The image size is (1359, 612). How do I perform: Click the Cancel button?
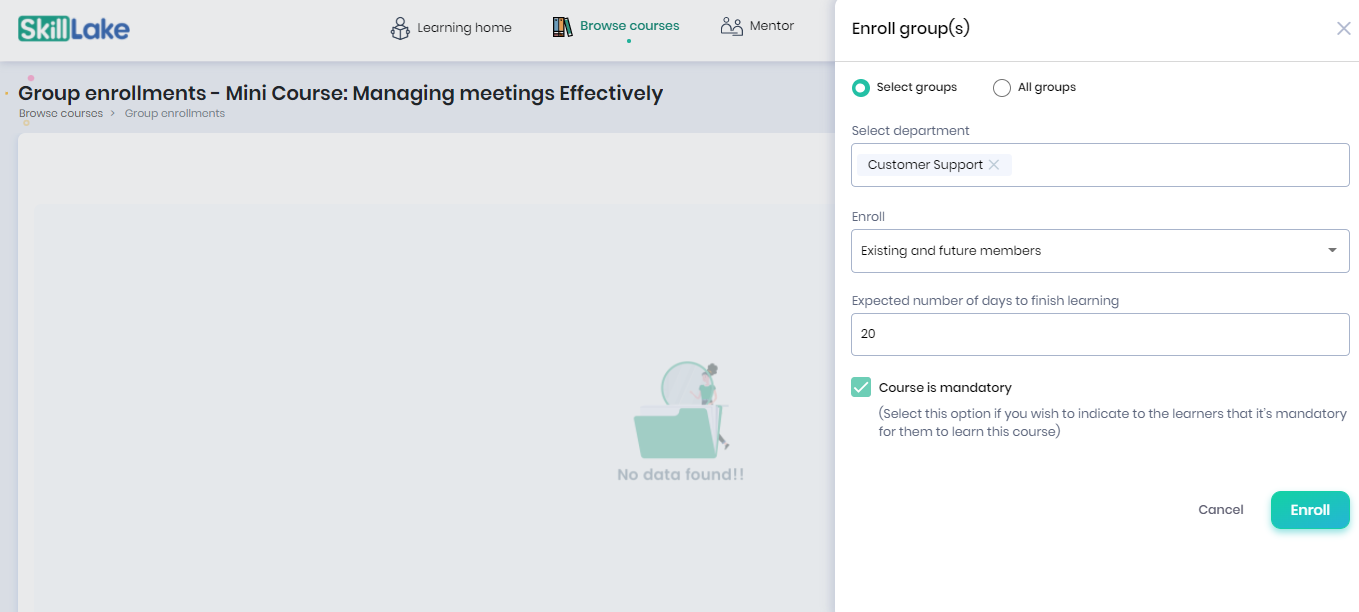[1221, 510]
